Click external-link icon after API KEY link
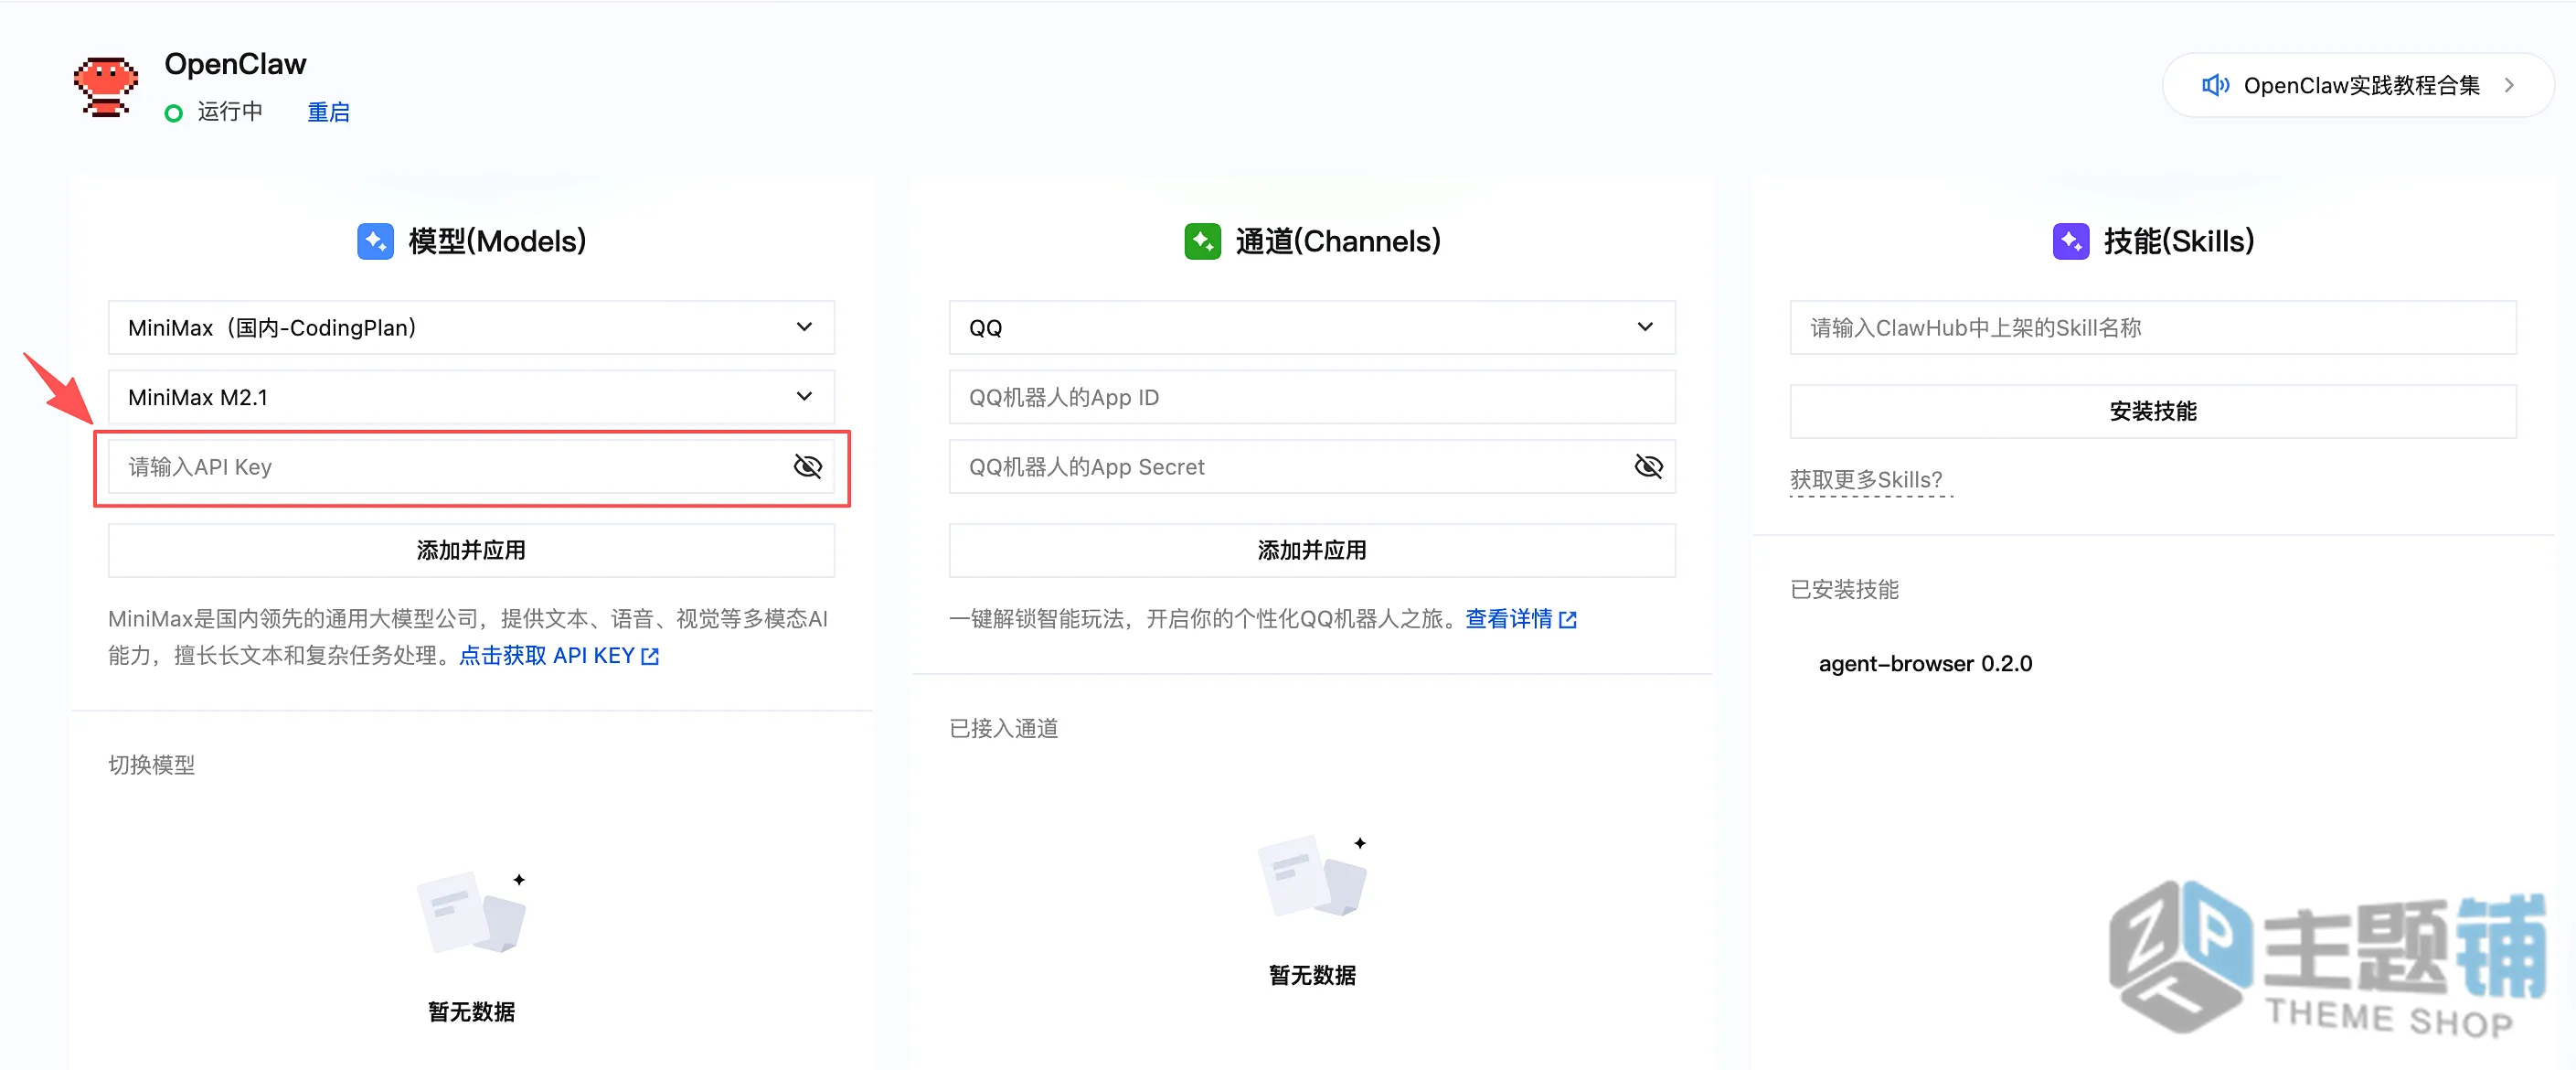 (x=650, y=657)
